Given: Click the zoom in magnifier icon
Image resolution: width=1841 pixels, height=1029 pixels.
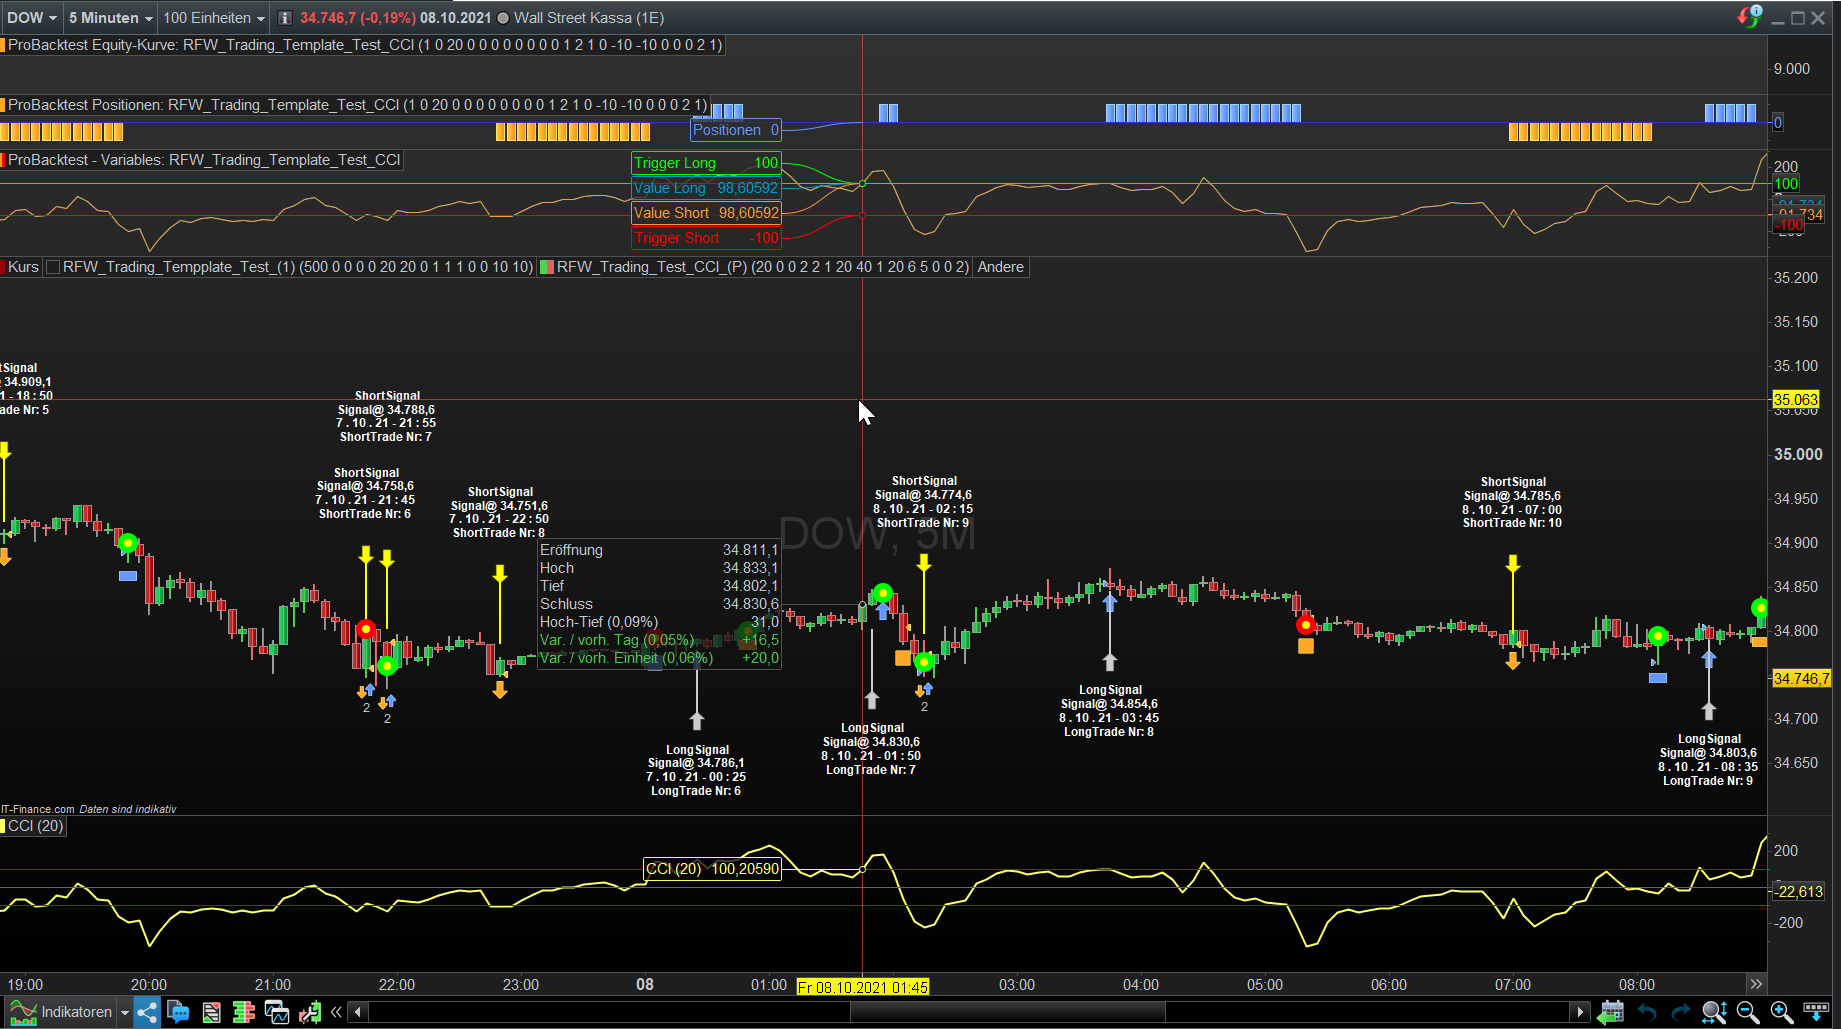Looking at the screenshot, I should coord(1781,1012).
